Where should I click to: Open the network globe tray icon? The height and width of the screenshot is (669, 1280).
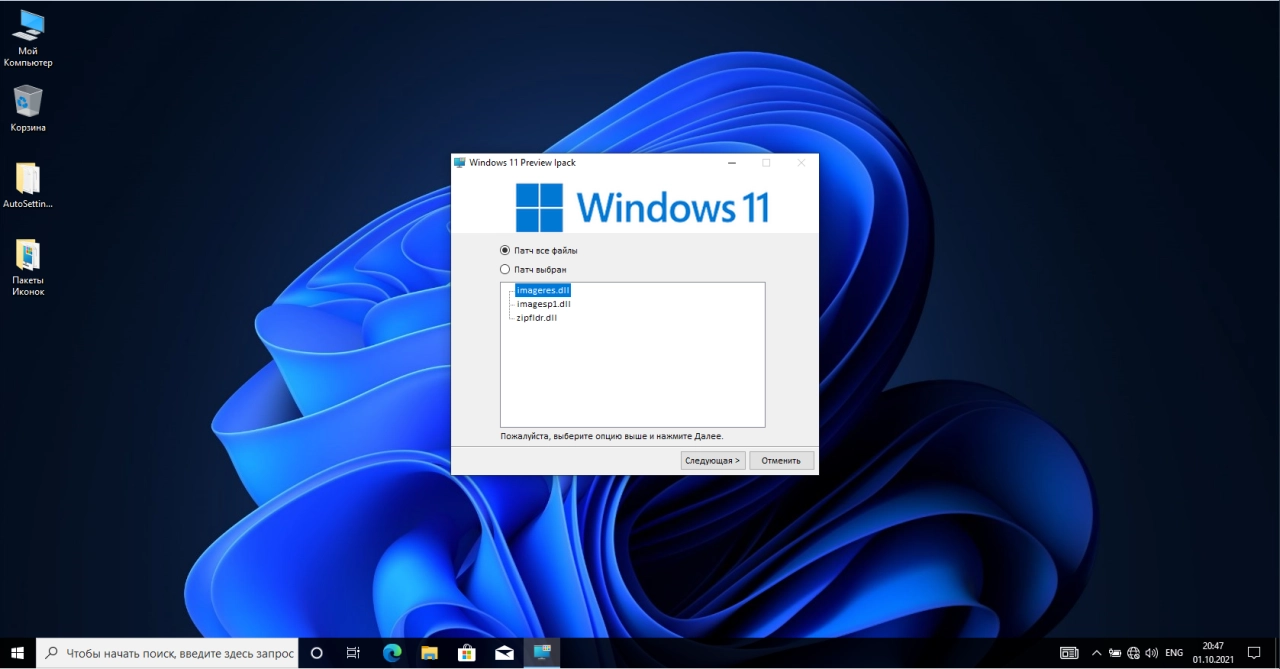tap(1133, 653)
